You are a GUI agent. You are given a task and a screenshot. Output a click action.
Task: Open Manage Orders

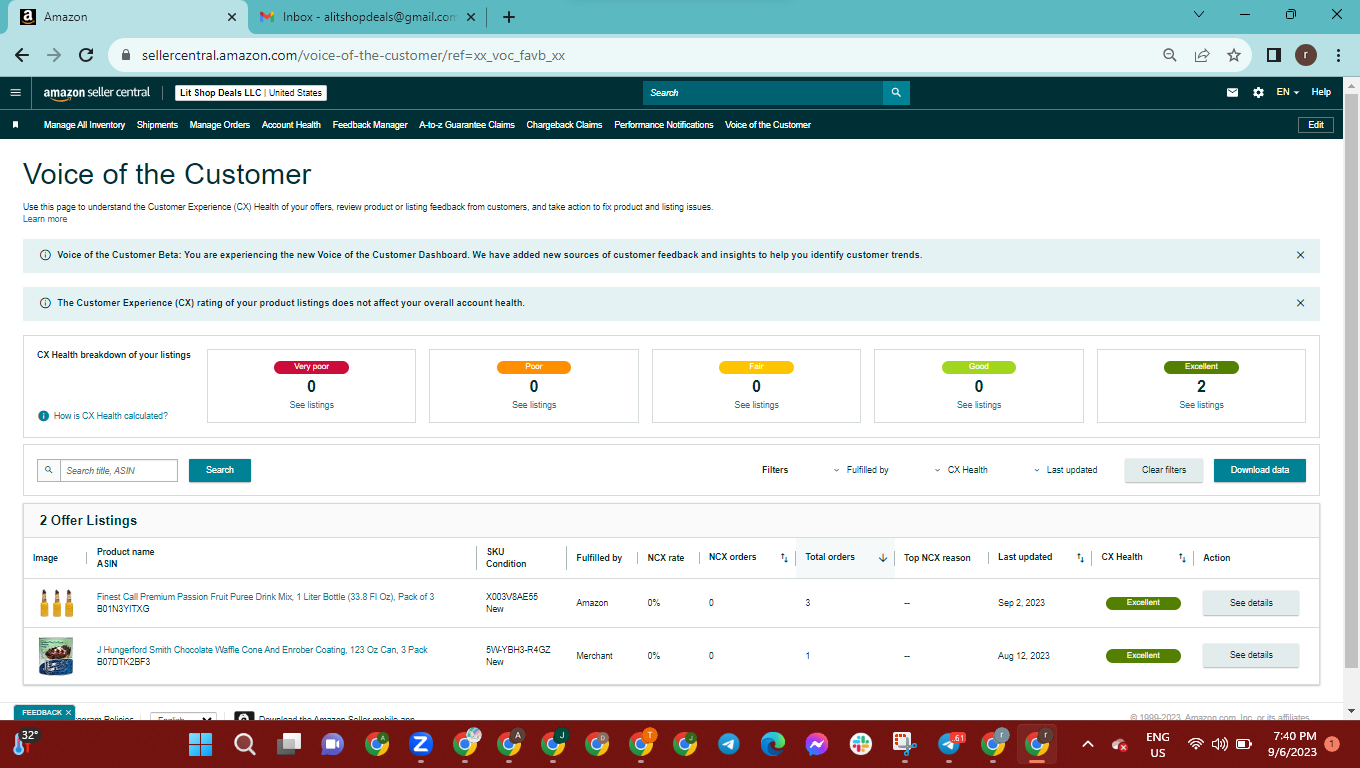coord(220,125)
